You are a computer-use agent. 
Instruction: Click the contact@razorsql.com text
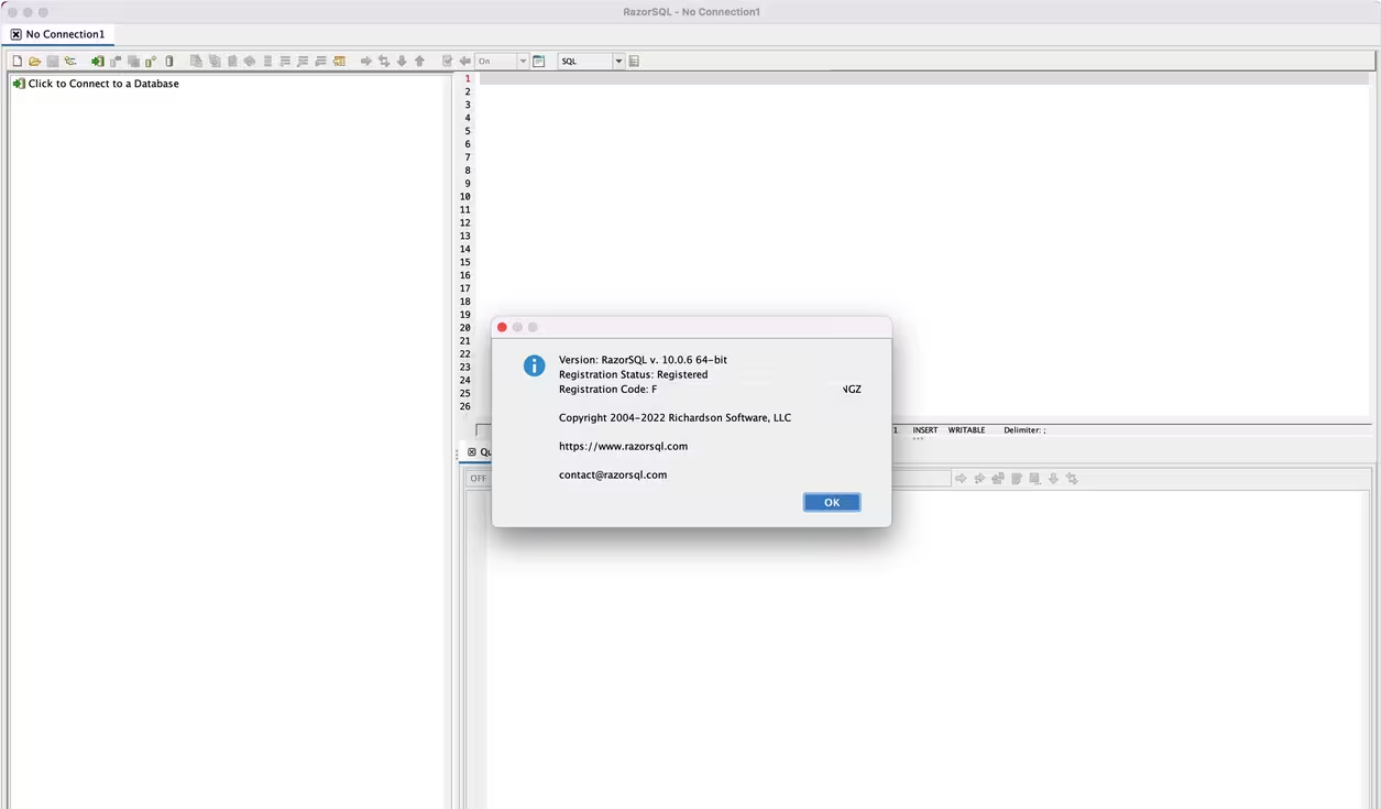613,475
